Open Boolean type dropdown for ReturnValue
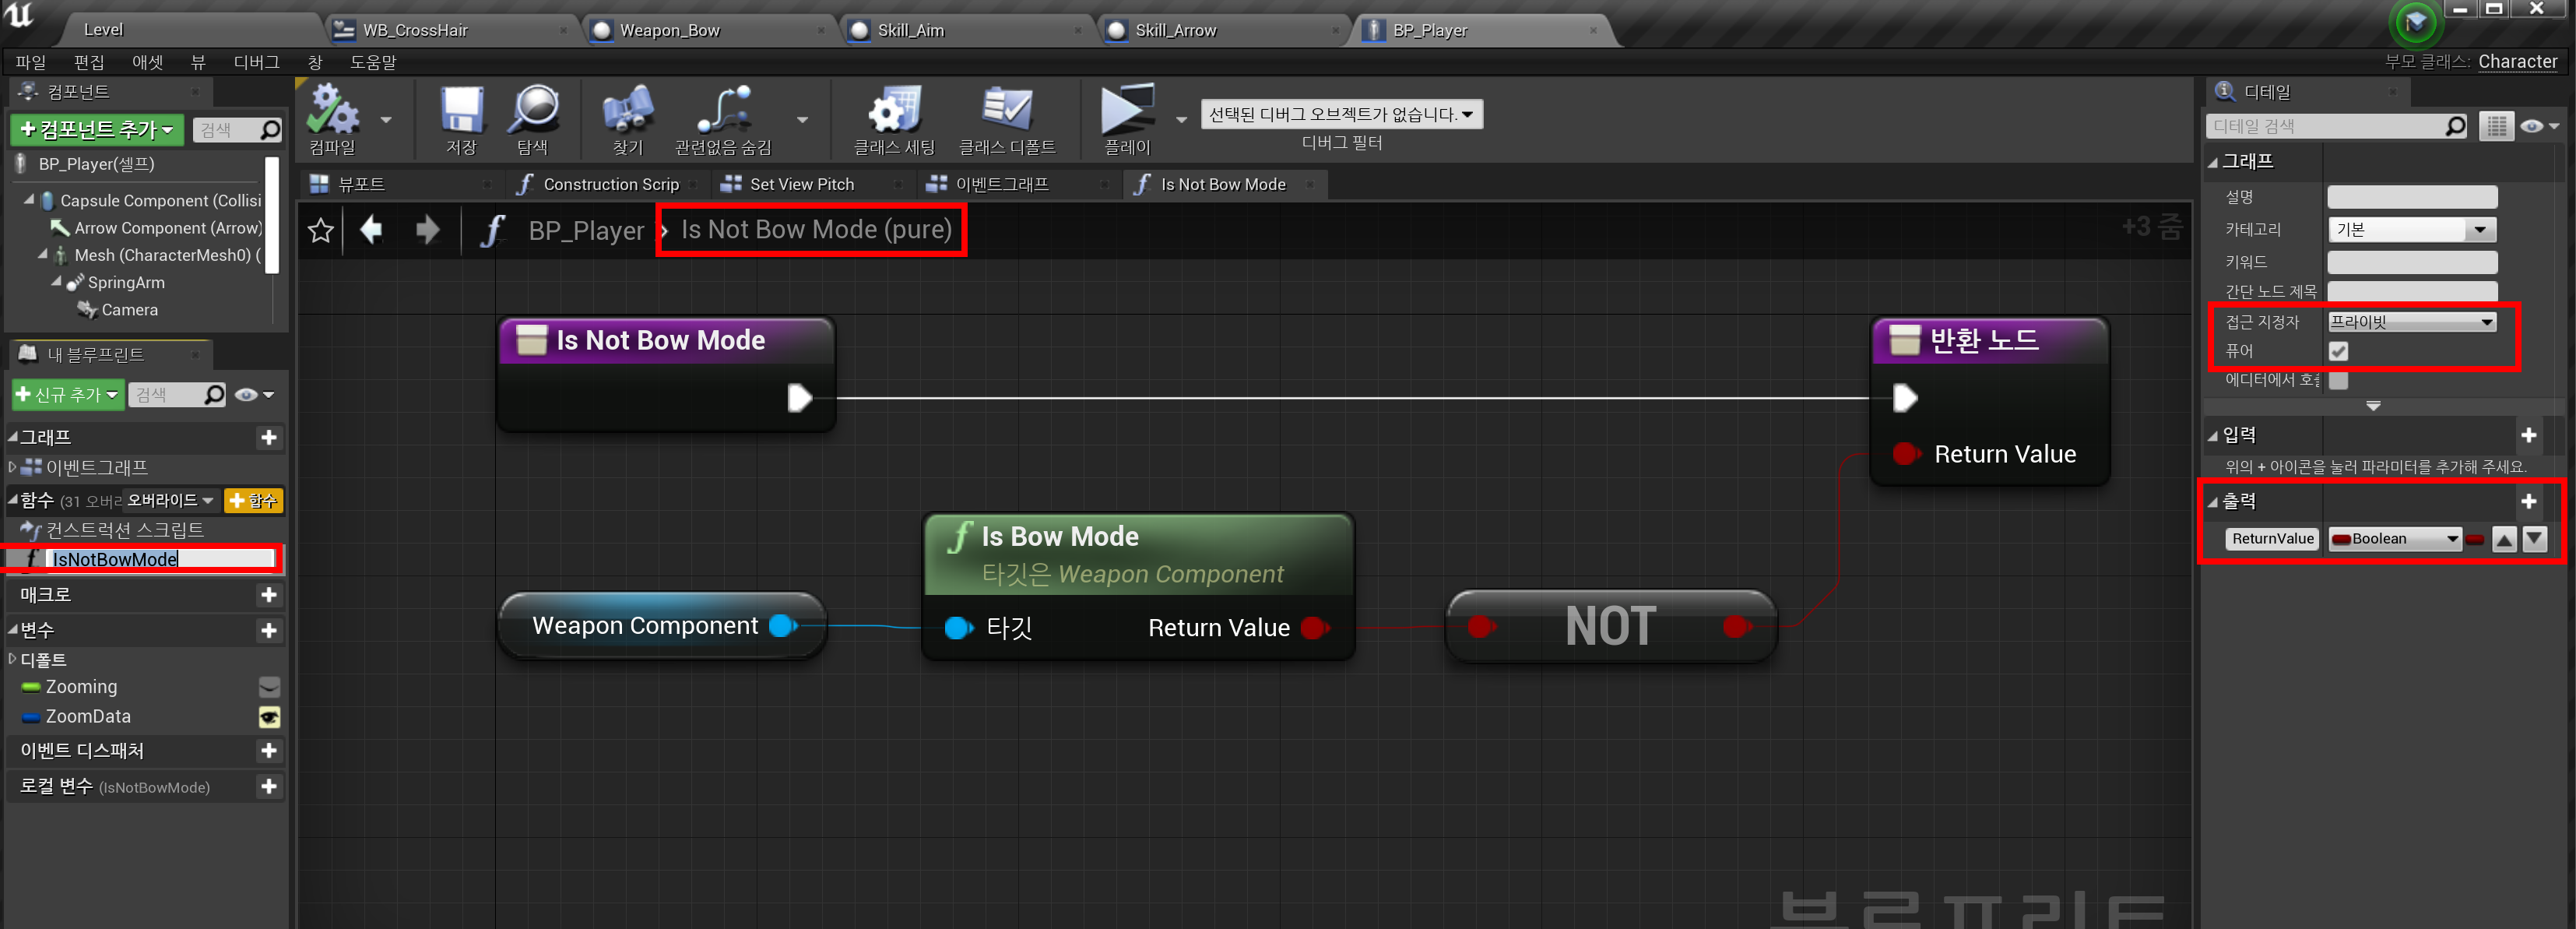The width and height of the screenshot is (2576, 929). click(x=2395, y=539)
